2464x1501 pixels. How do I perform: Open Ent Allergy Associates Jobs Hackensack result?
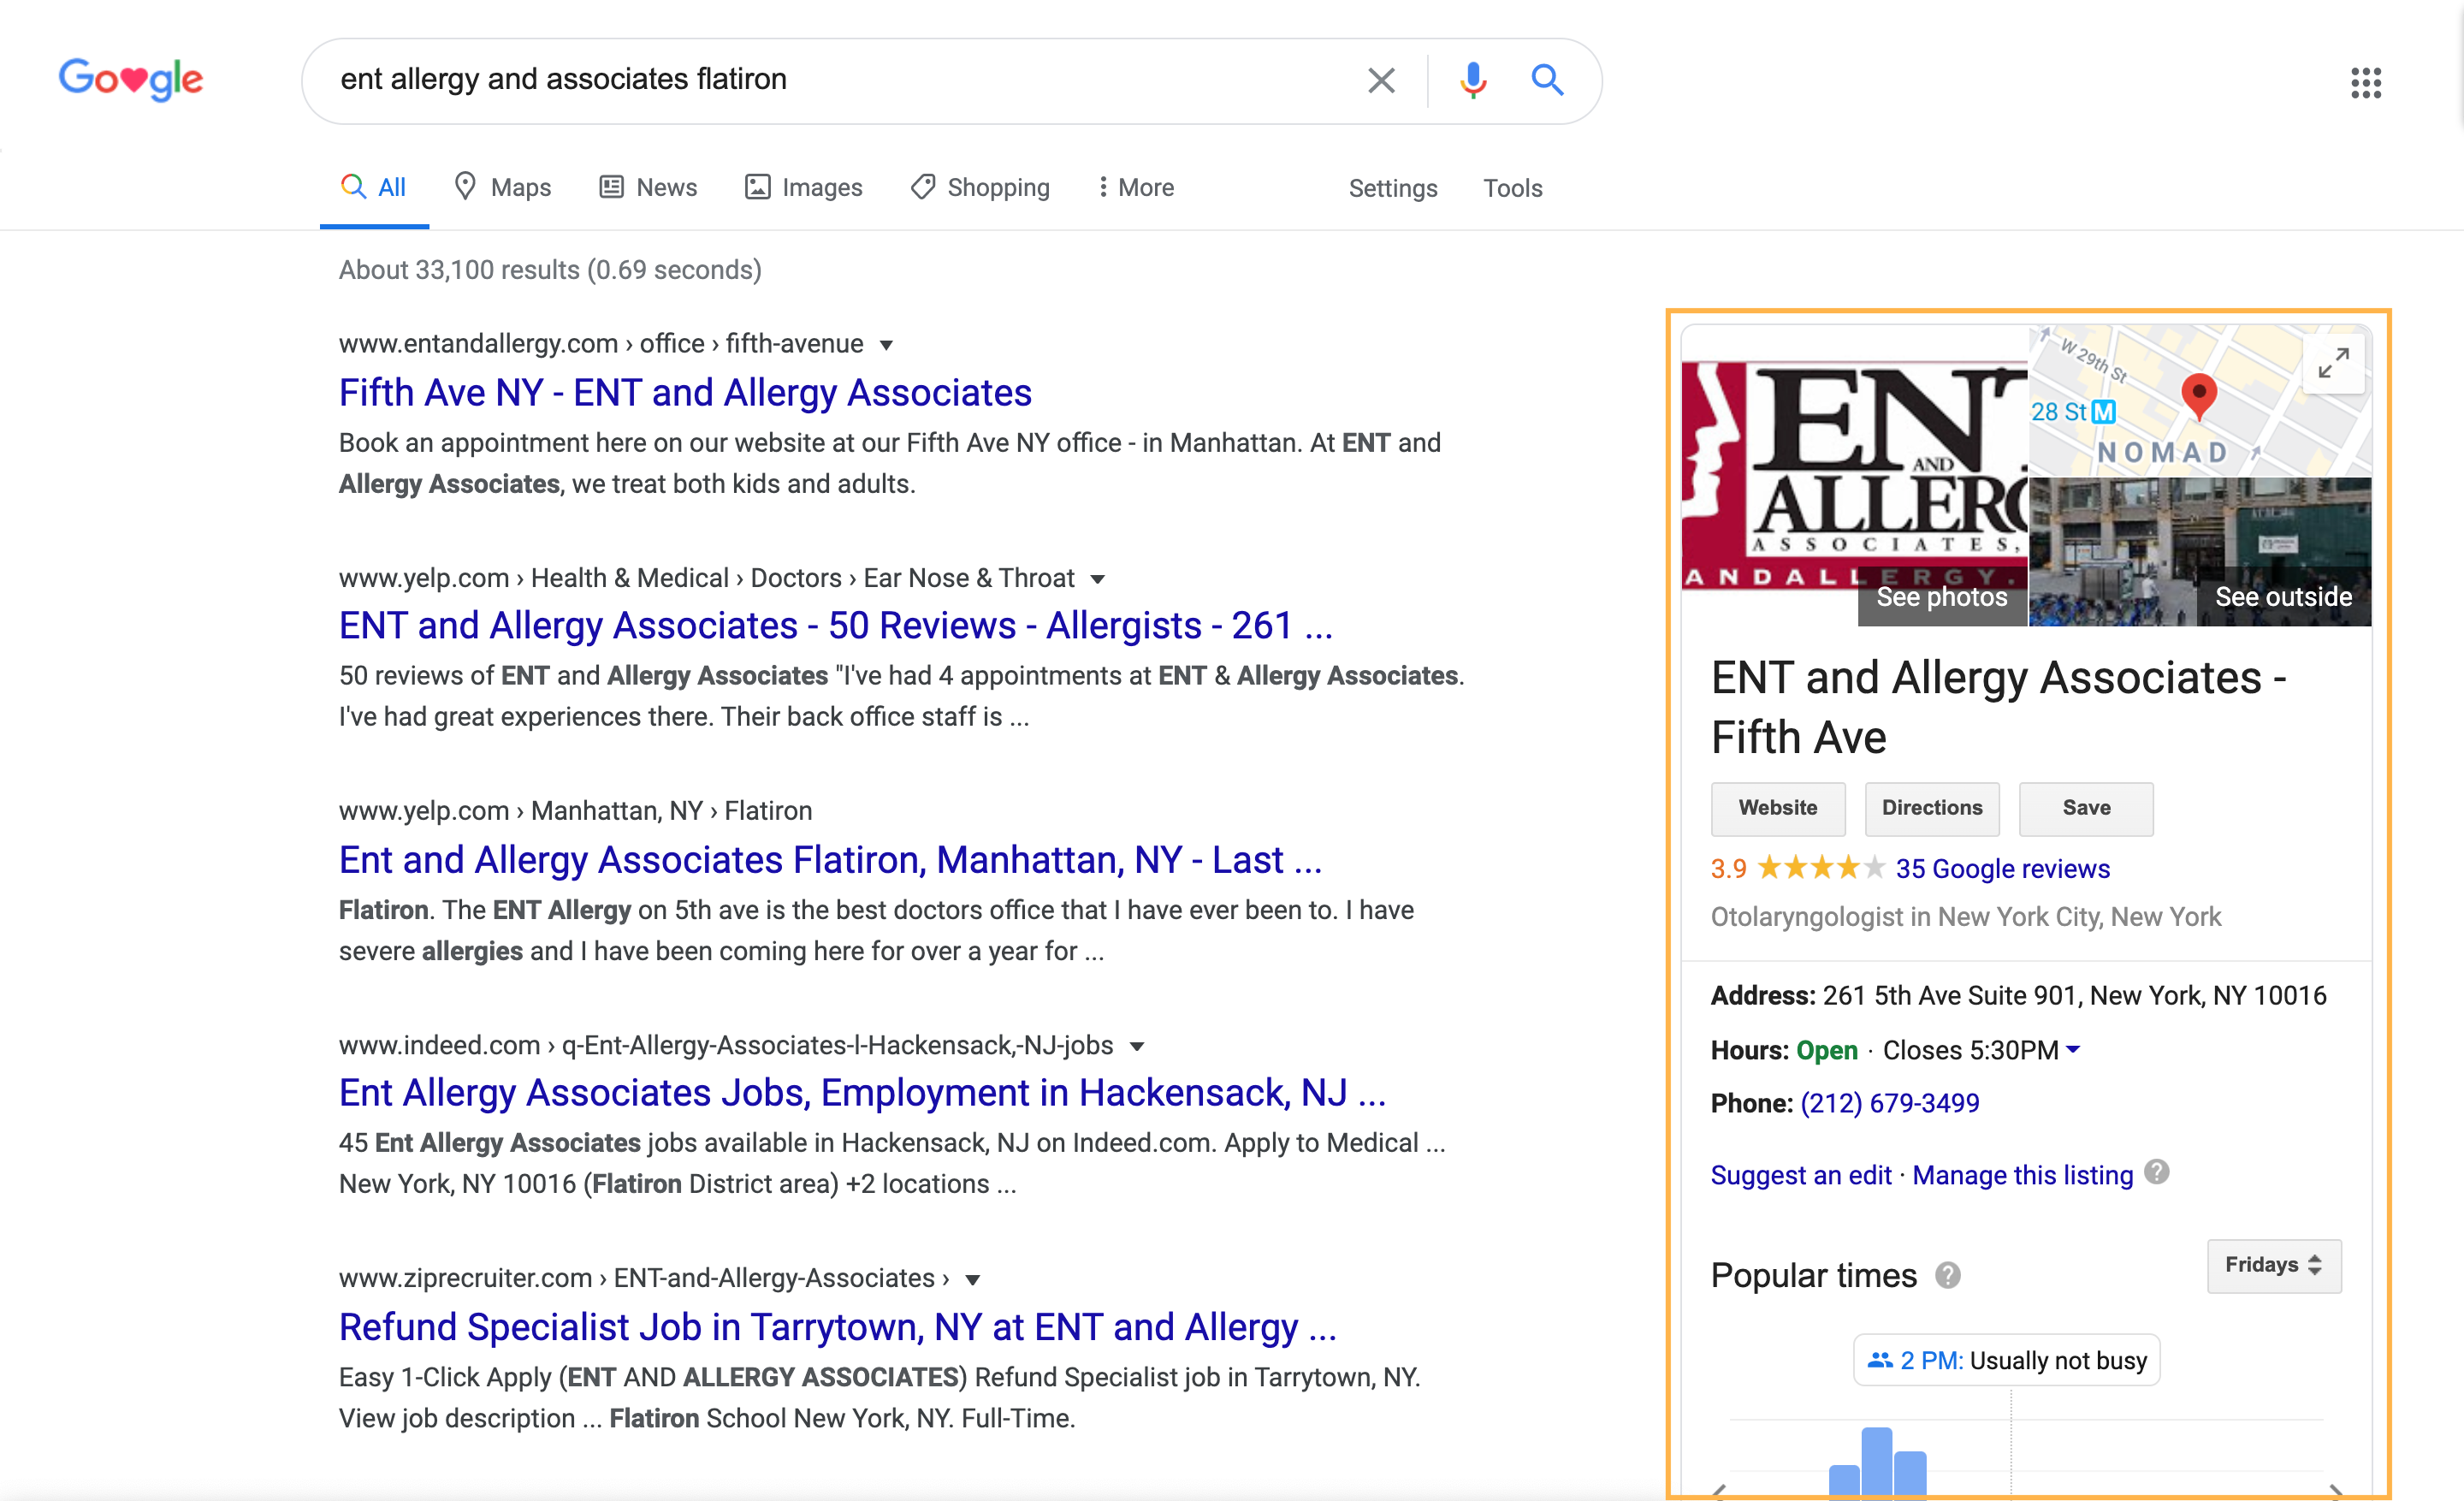[862, 1093]
